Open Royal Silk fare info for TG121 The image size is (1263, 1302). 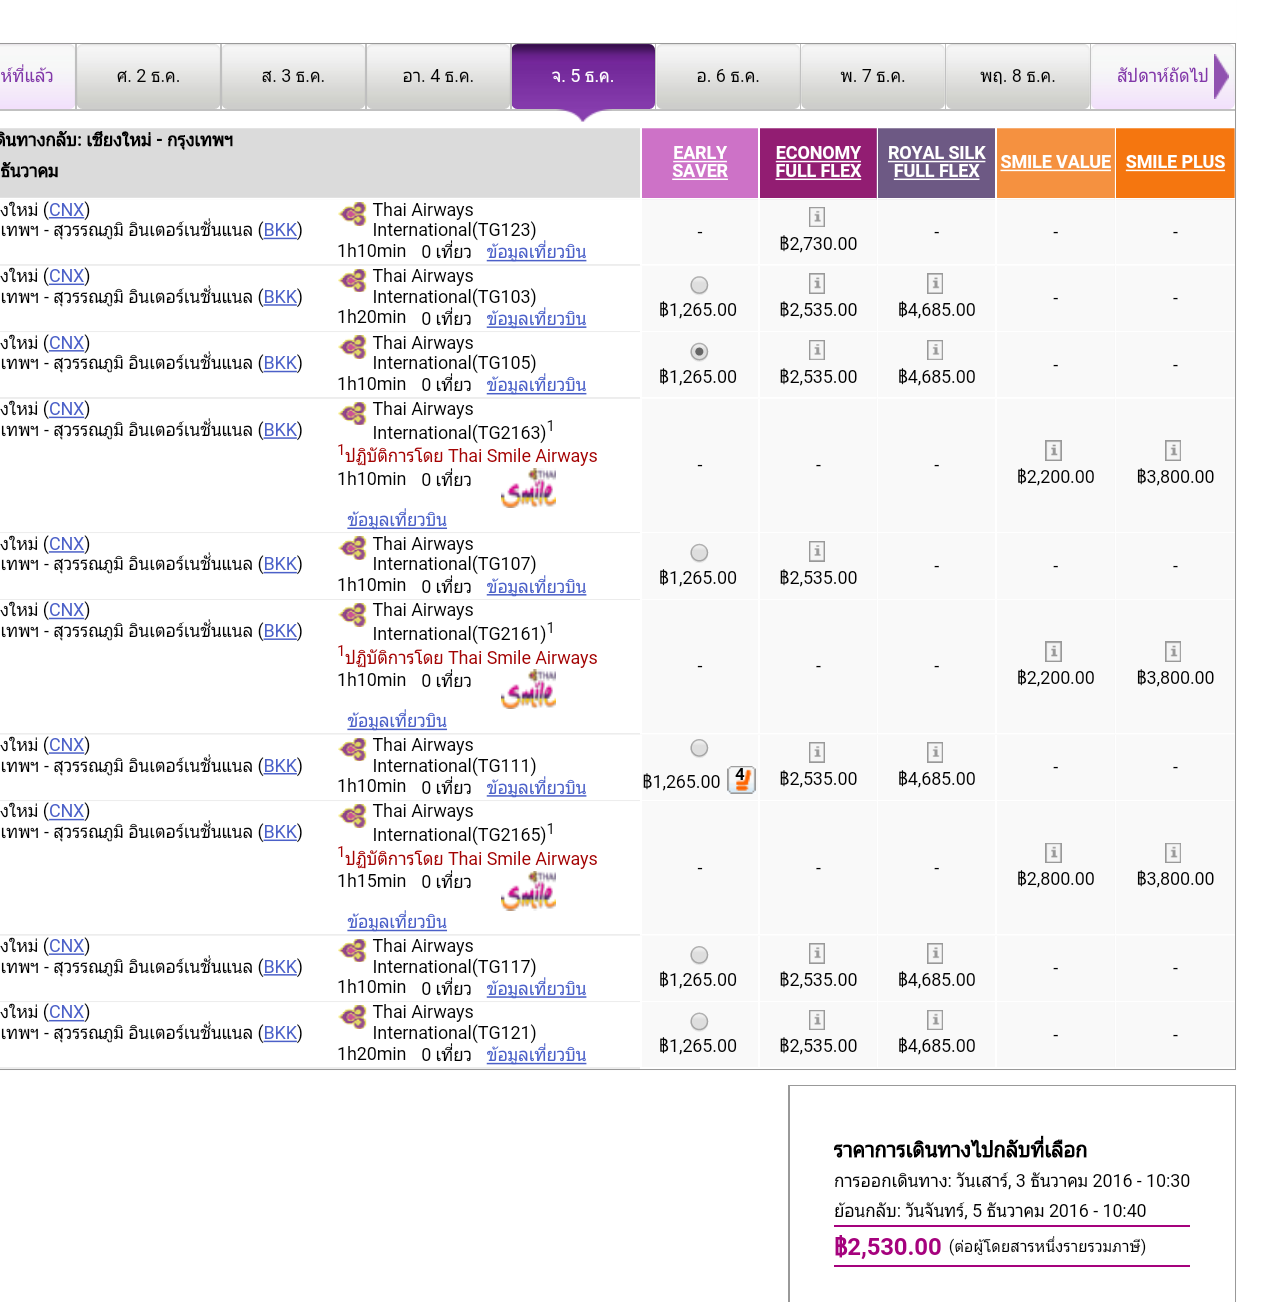(935, 1020)
